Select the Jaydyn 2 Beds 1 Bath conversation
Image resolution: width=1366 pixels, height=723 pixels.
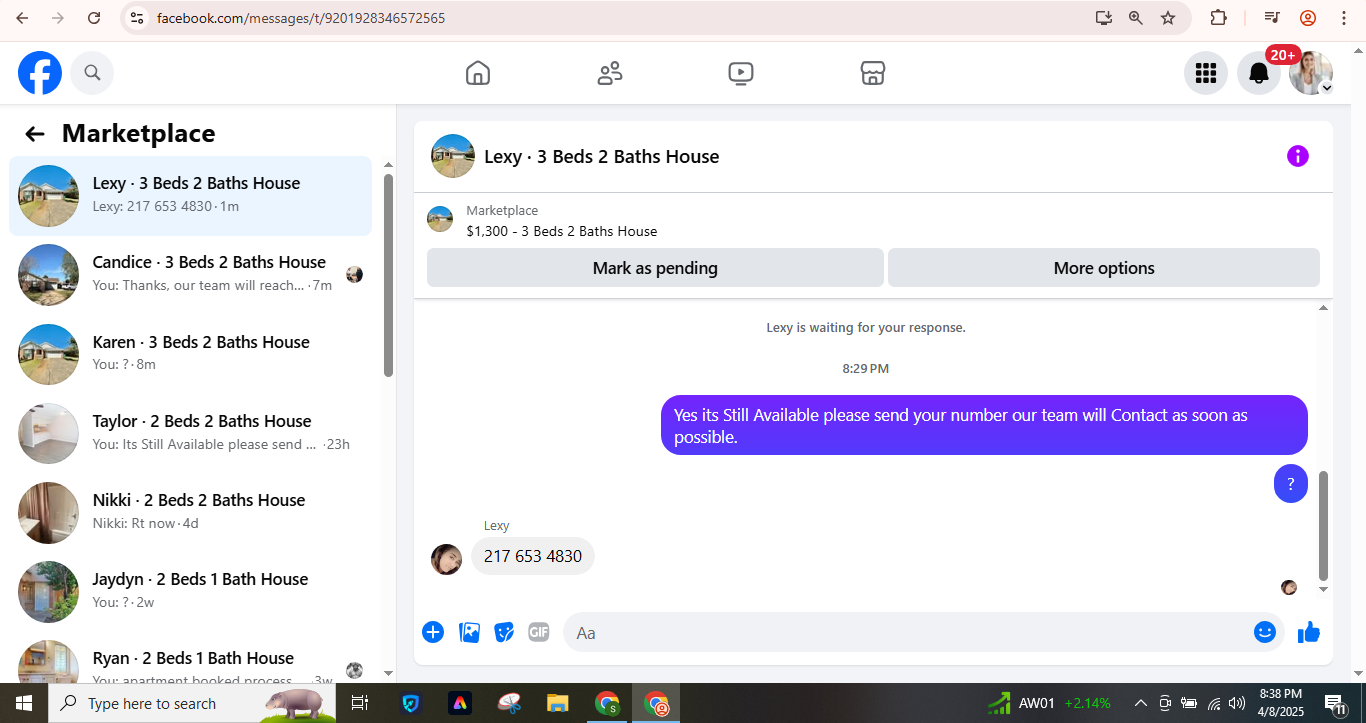pyautogui.click(x=190, y=591)
